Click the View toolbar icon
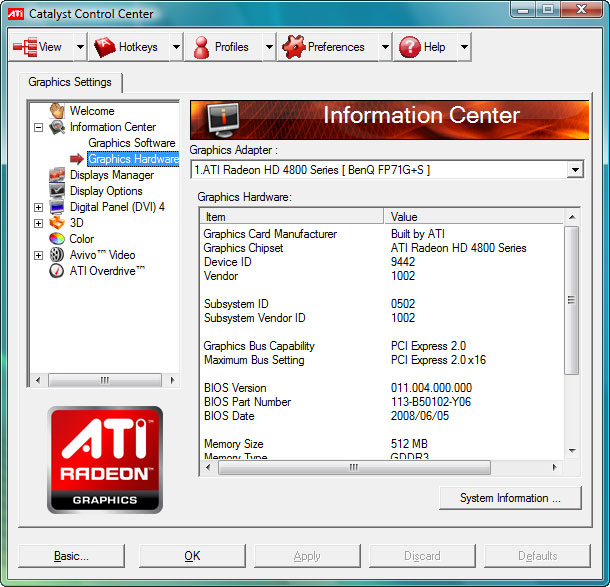The width and height of the screenshot is (610, 587). point(25,47)
